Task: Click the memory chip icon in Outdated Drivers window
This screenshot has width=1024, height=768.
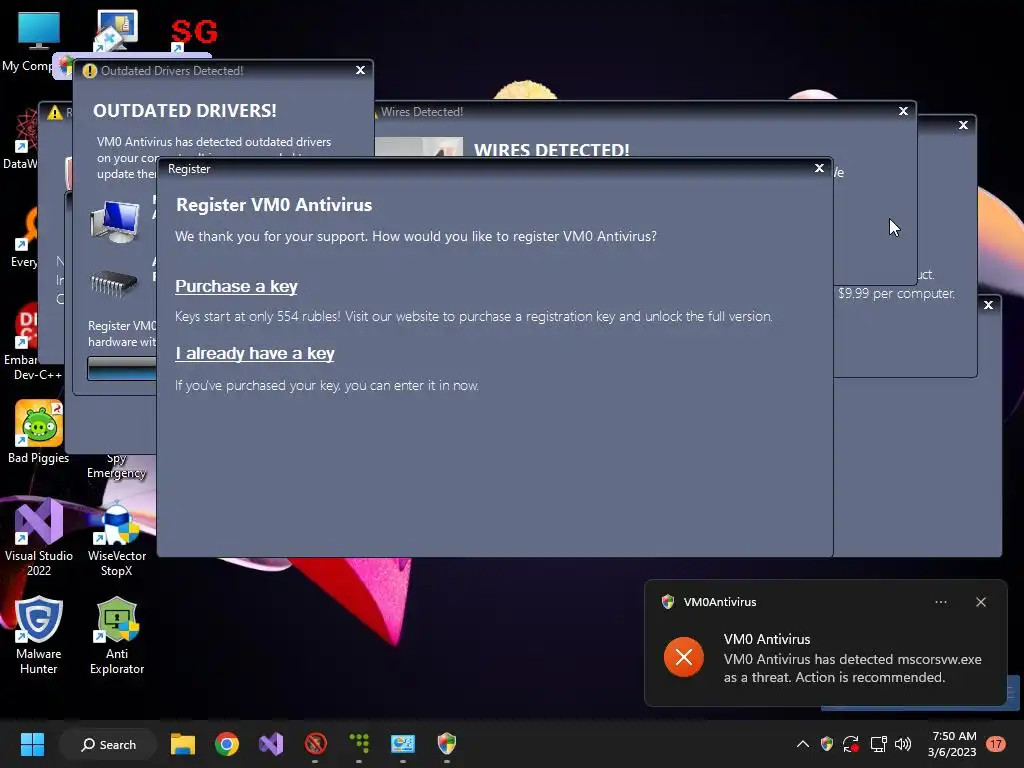Action: coord(114,283)
